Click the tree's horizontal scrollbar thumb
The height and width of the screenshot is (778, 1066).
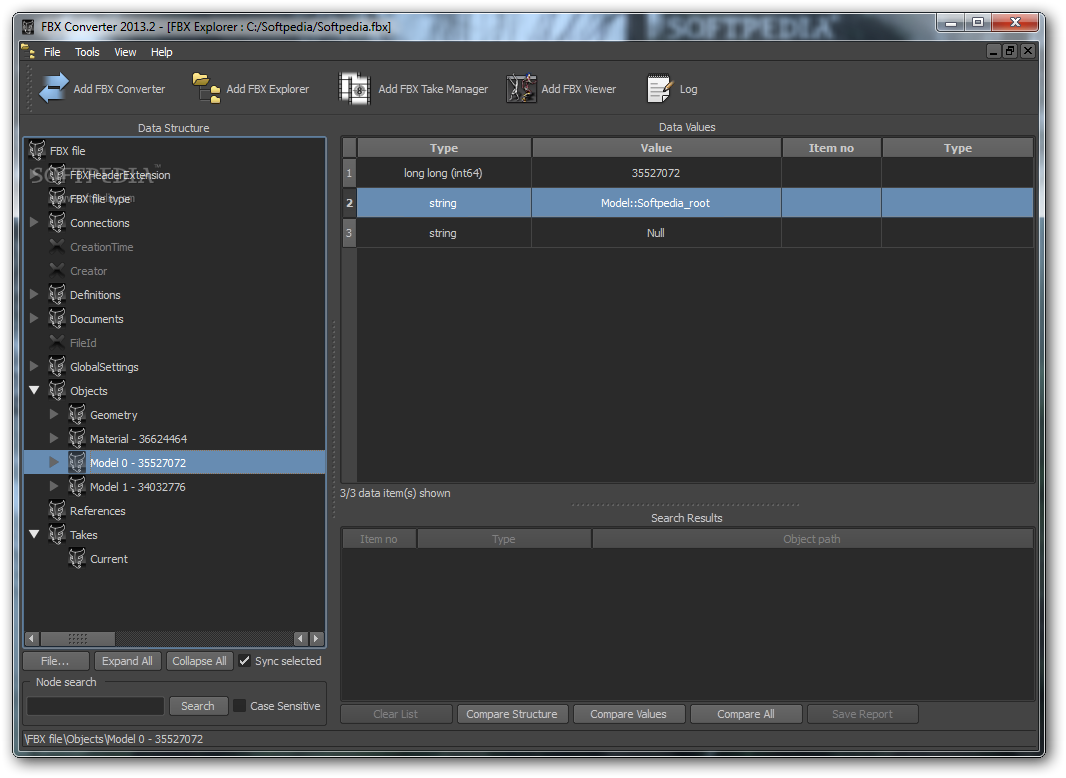coord(78,639)
